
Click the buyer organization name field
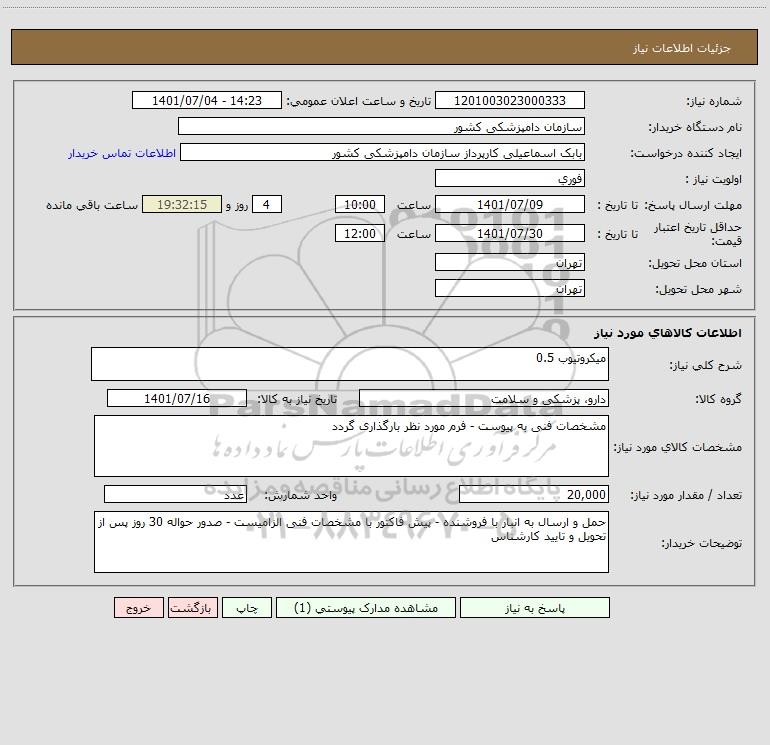click(381, 126)
